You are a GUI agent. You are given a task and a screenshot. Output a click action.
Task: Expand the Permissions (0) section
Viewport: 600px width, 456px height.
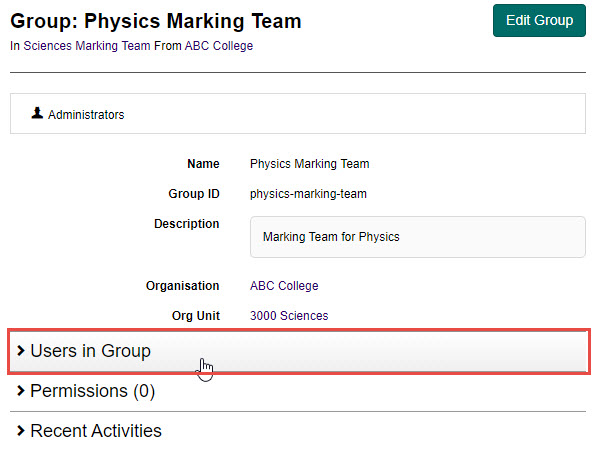pos(92,391)
